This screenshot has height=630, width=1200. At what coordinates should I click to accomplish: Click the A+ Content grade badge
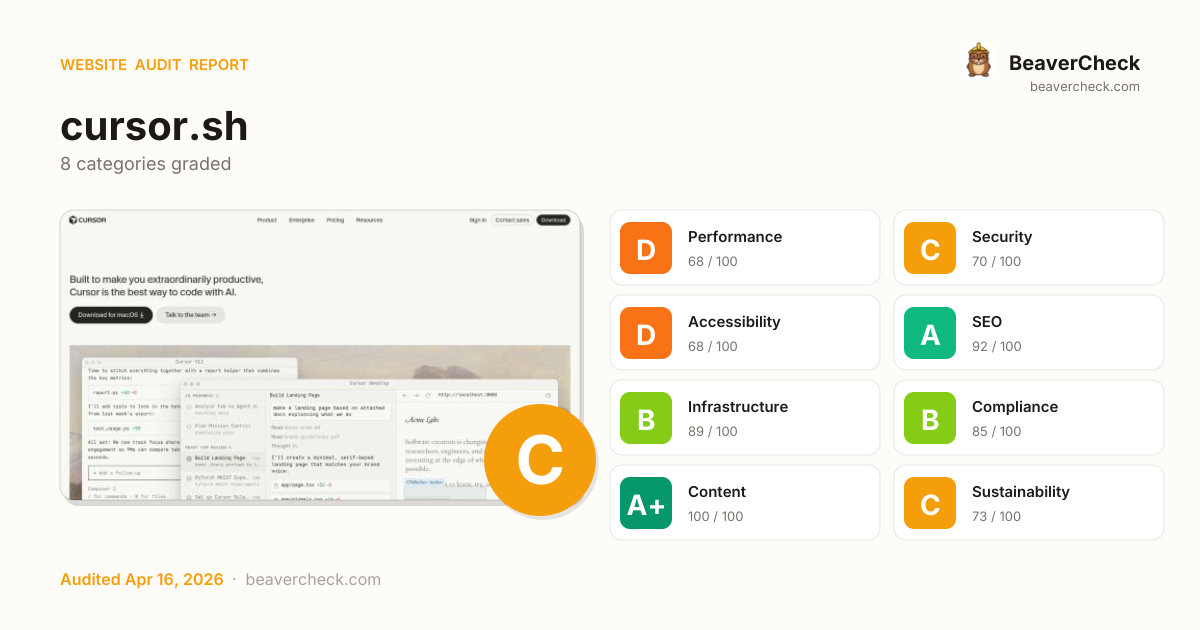tap(646, 503)
